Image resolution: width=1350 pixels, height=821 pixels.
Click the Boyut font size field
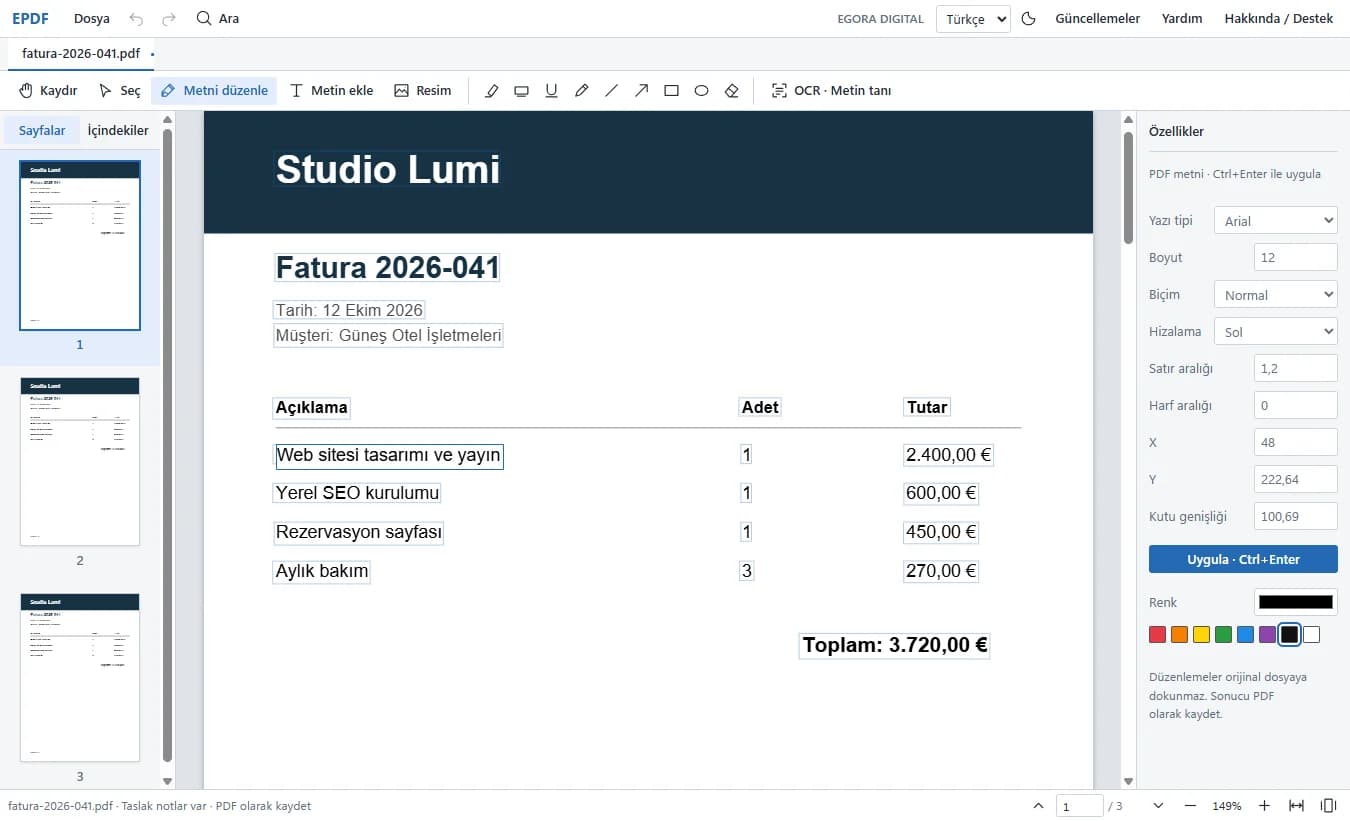point(1296,258)
